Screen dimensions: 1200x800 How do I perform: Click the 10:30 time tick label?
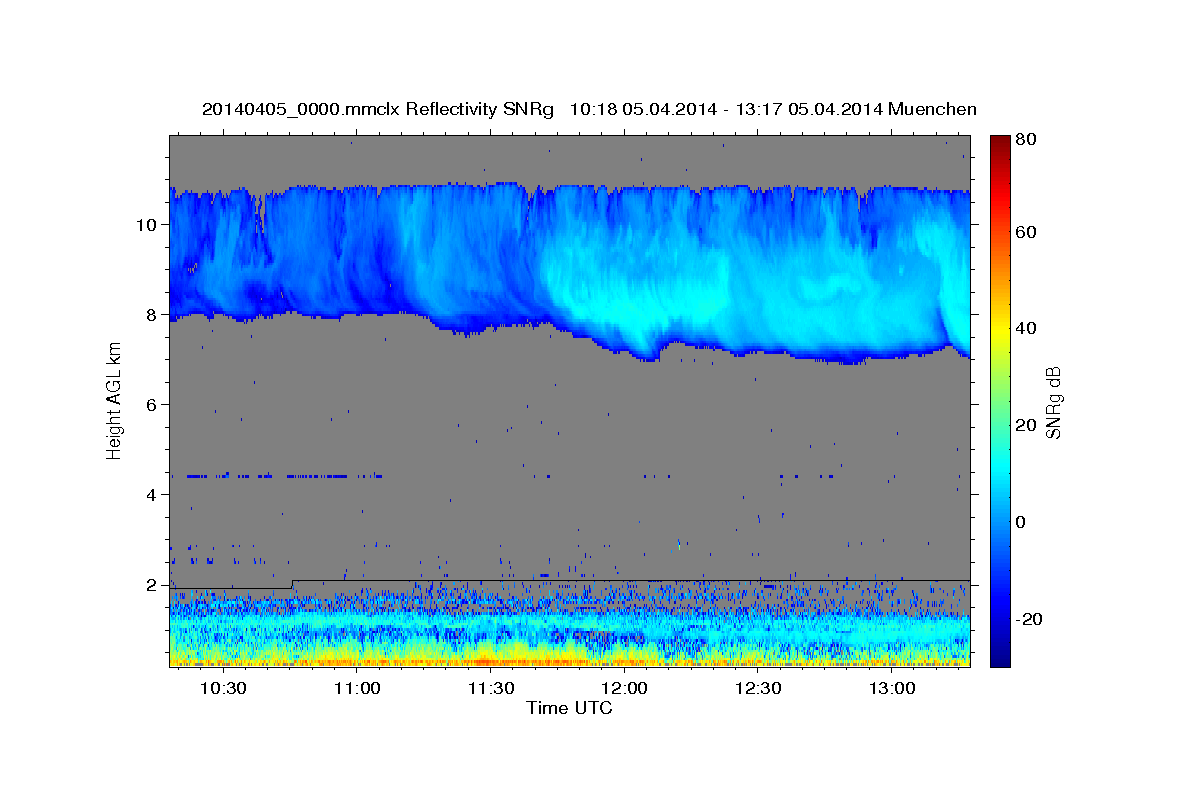(223, 689)
